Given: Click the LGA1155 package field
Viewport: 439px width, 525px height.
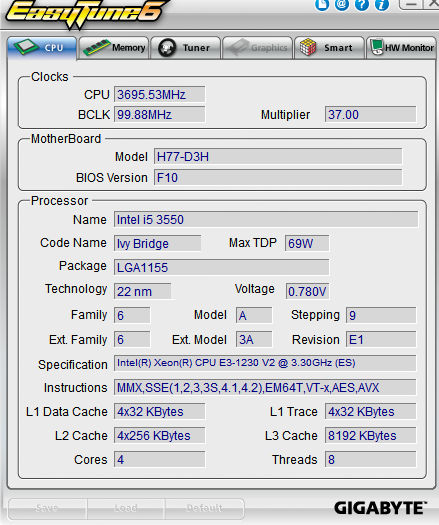Looking at the screenshot, I should point(221,268).
